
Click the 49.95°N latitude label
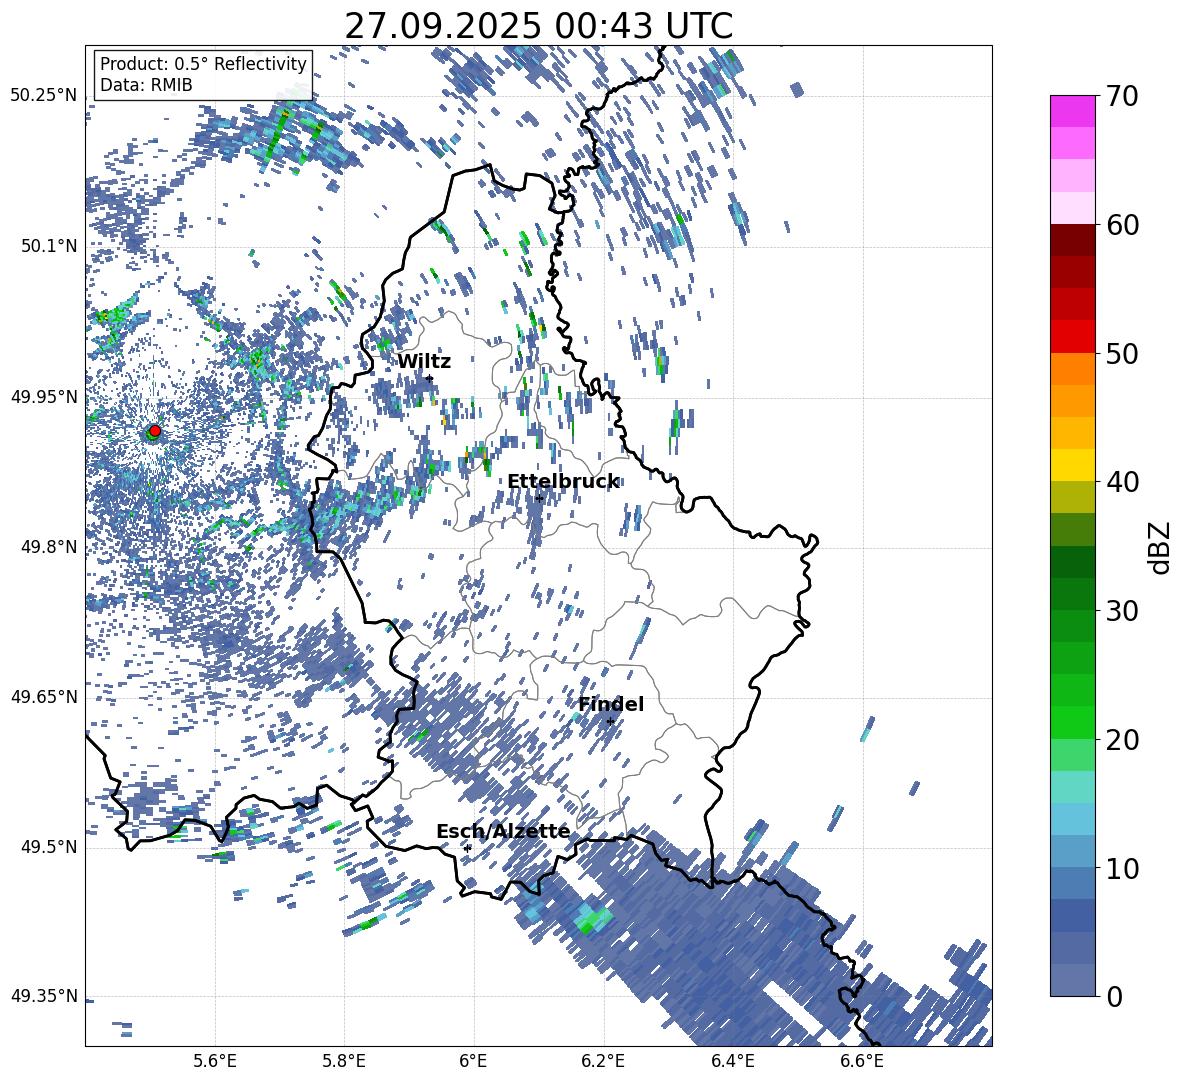pyautogui.click(x=44, y=397)
